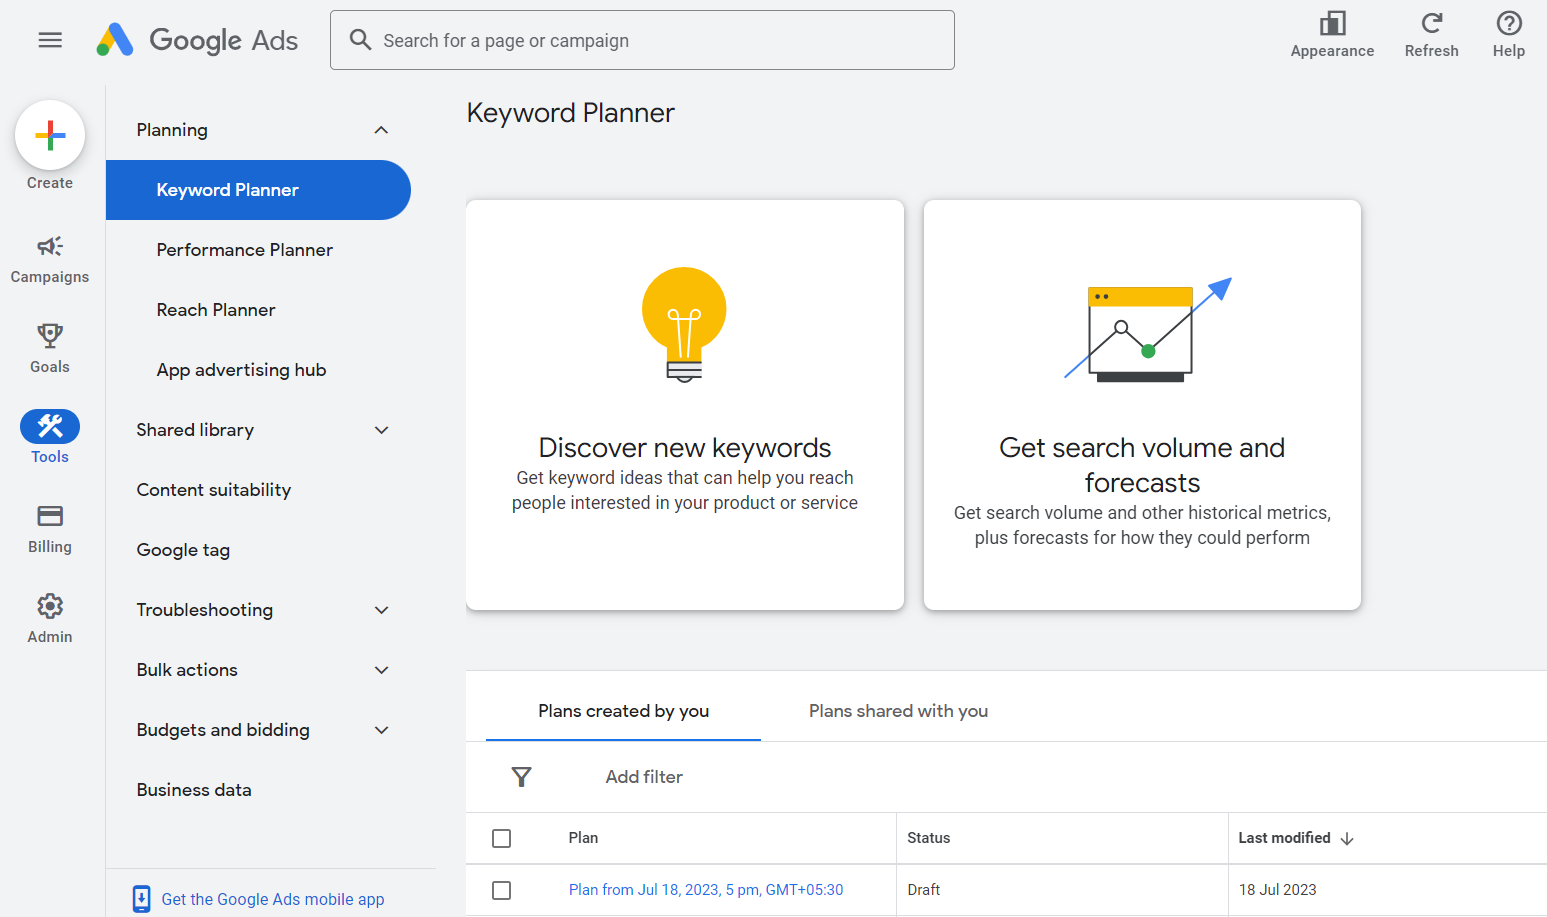Open Campaigns from the sidebar

[x=50, y=259]
